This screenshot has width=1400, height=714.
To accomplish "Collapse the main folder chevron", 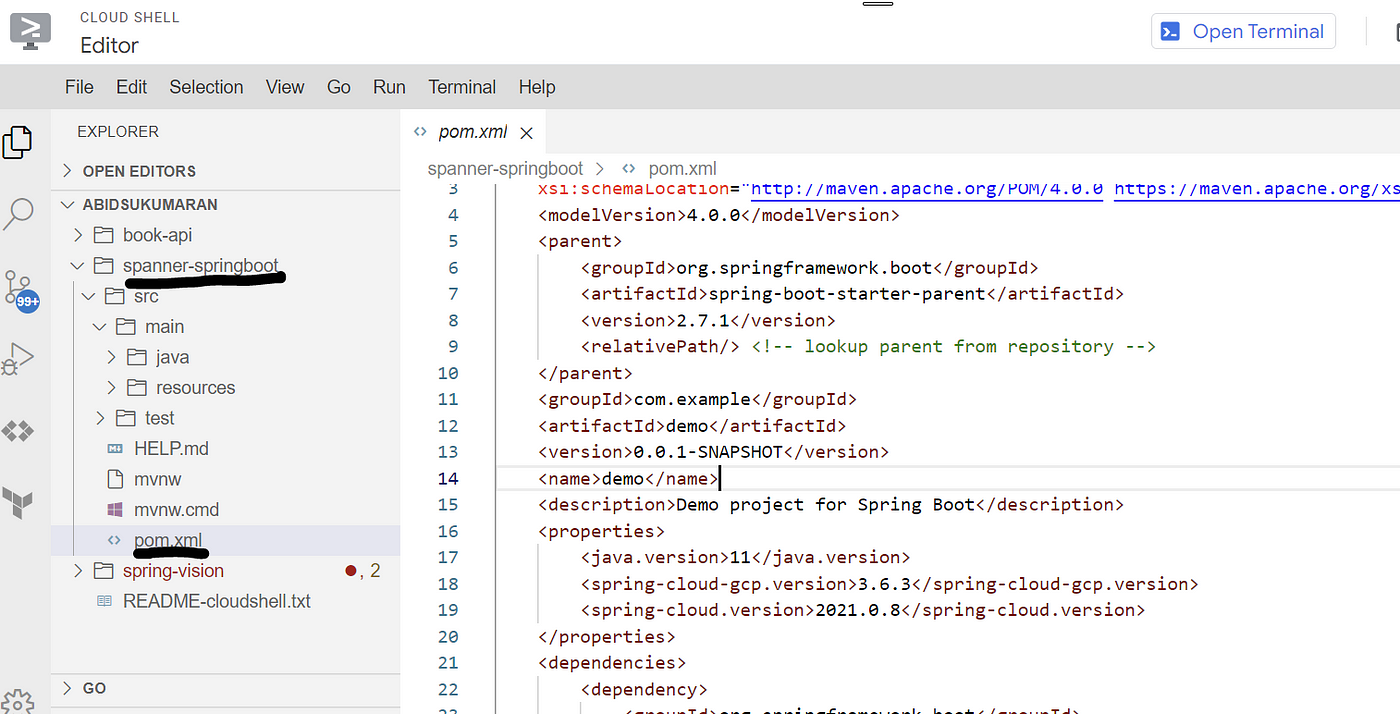I will pos(101,326).
